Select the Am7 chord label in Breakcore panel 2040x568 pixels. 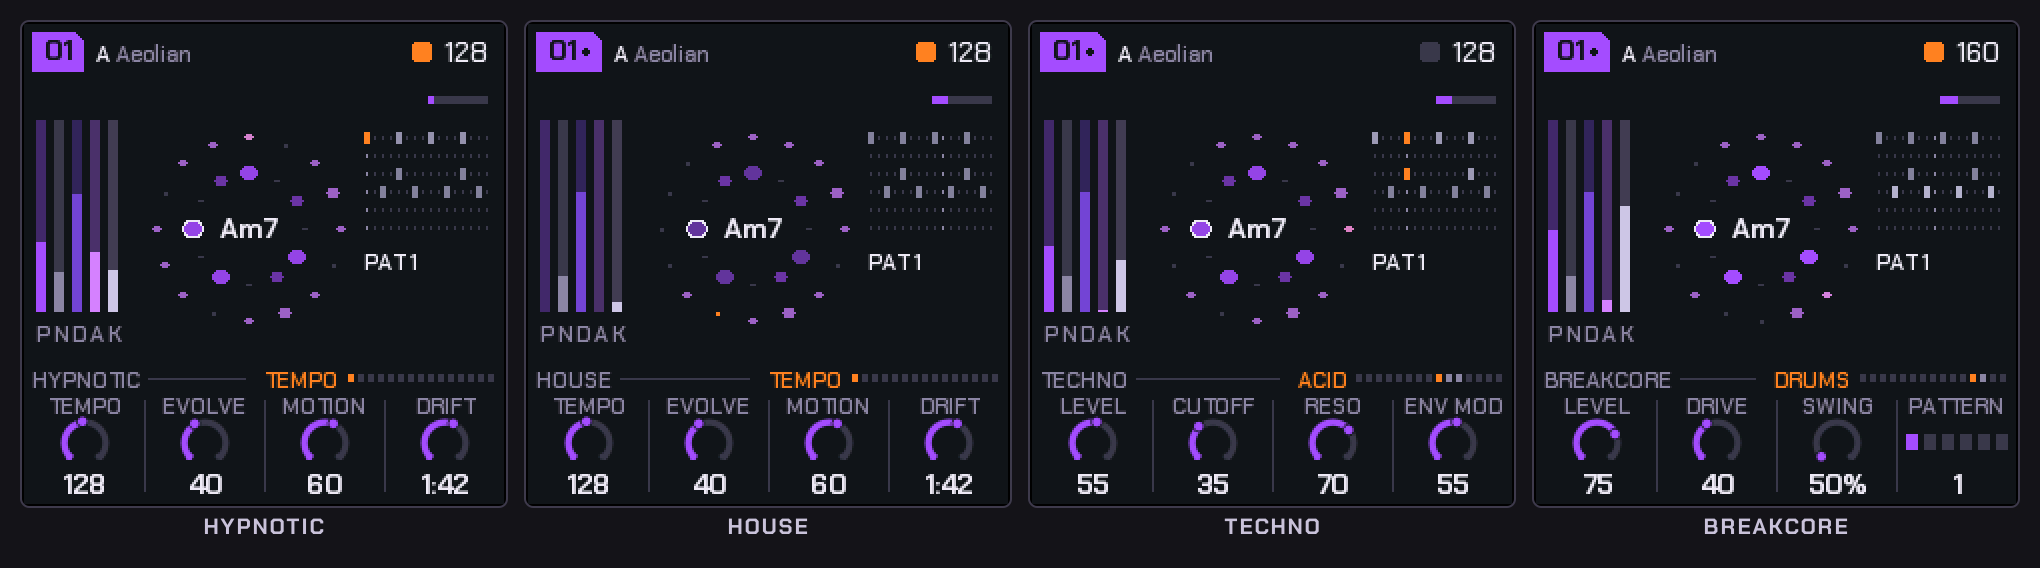pos(1761,229)
